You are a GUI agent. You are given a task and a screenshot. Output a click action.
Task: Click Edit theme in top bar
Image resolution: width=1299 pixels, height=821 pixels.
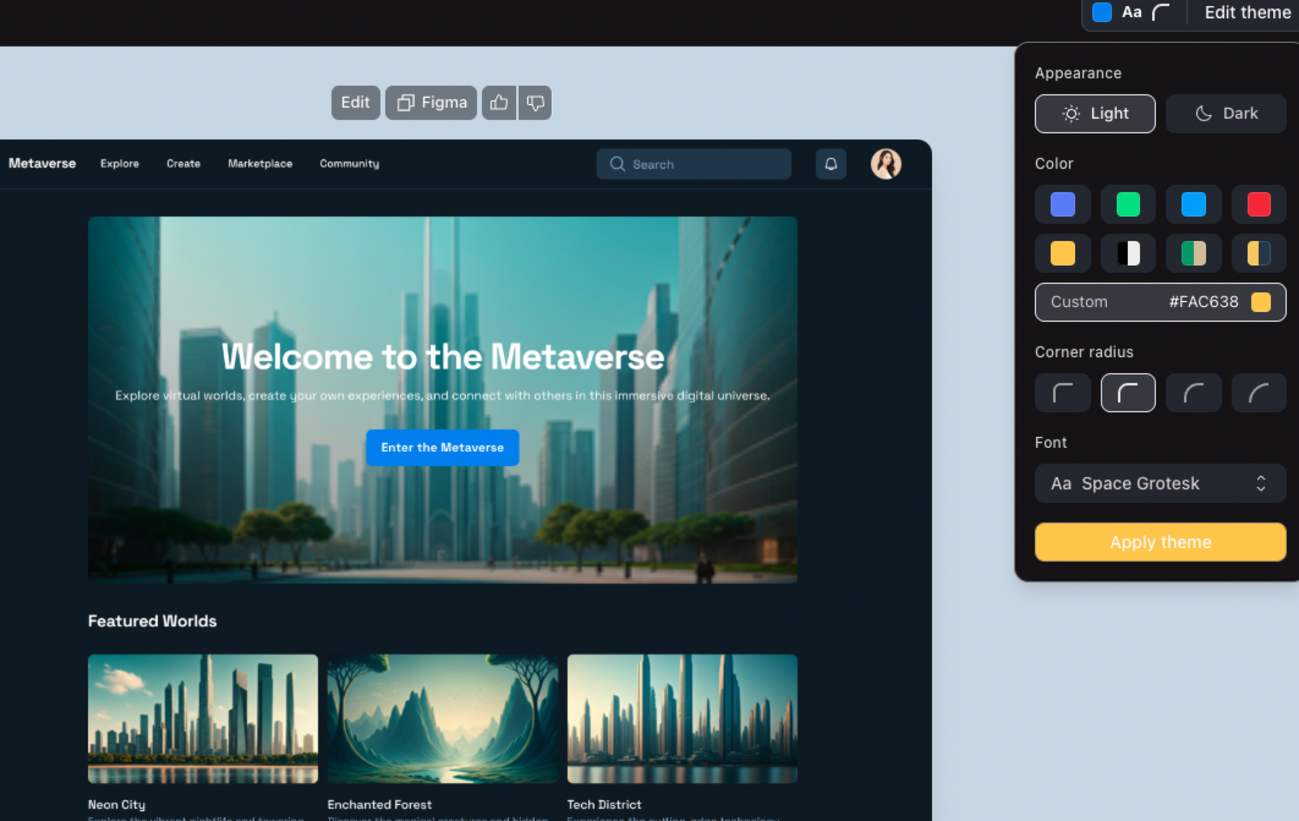coord(1247,12)
